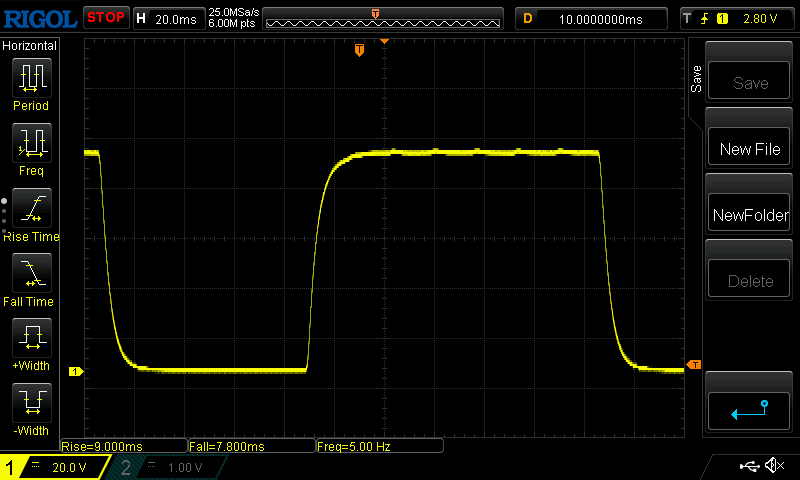Click the USB connection status icon
Viewport: 800px width, 480px height.
pyautogui.click(x=749, y=466)
